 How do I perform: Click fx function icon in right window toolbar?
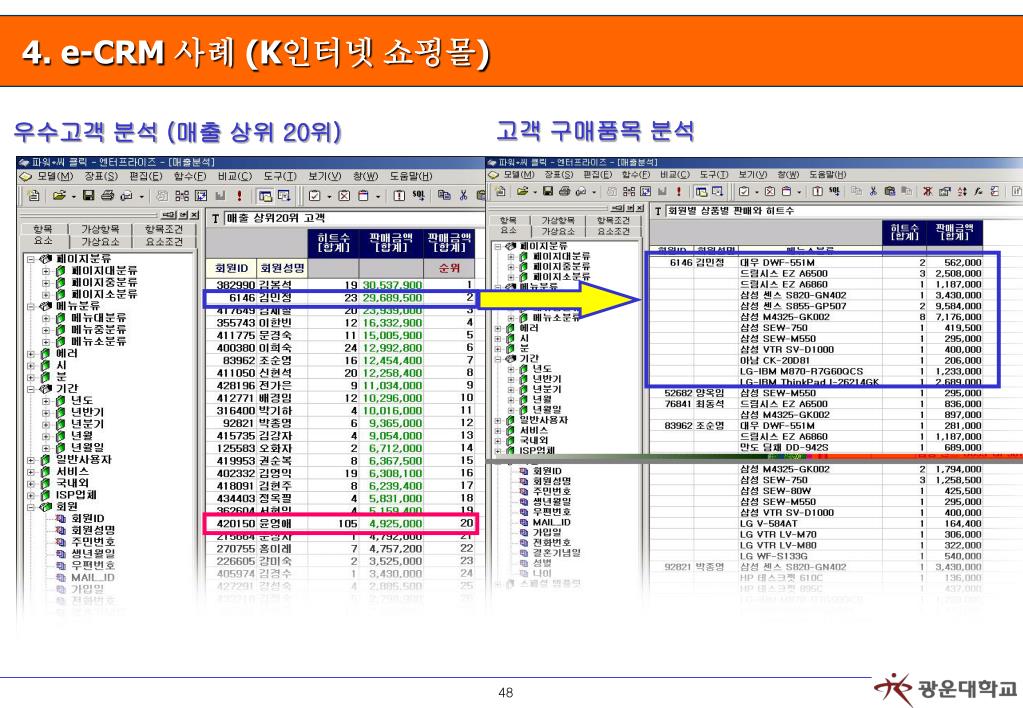tap(978, 191)
